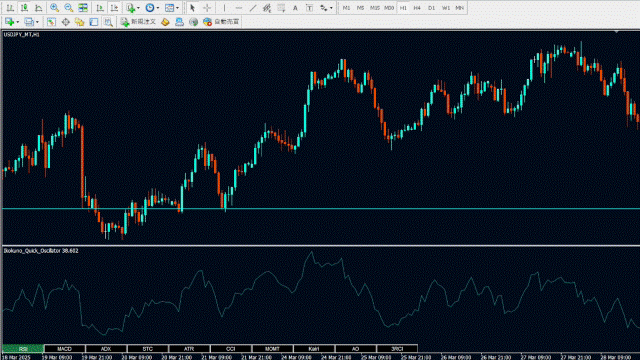Screen dimensions: 640x360
Task: Open the Strategy Tester magnifier icon
Action: 108,22
